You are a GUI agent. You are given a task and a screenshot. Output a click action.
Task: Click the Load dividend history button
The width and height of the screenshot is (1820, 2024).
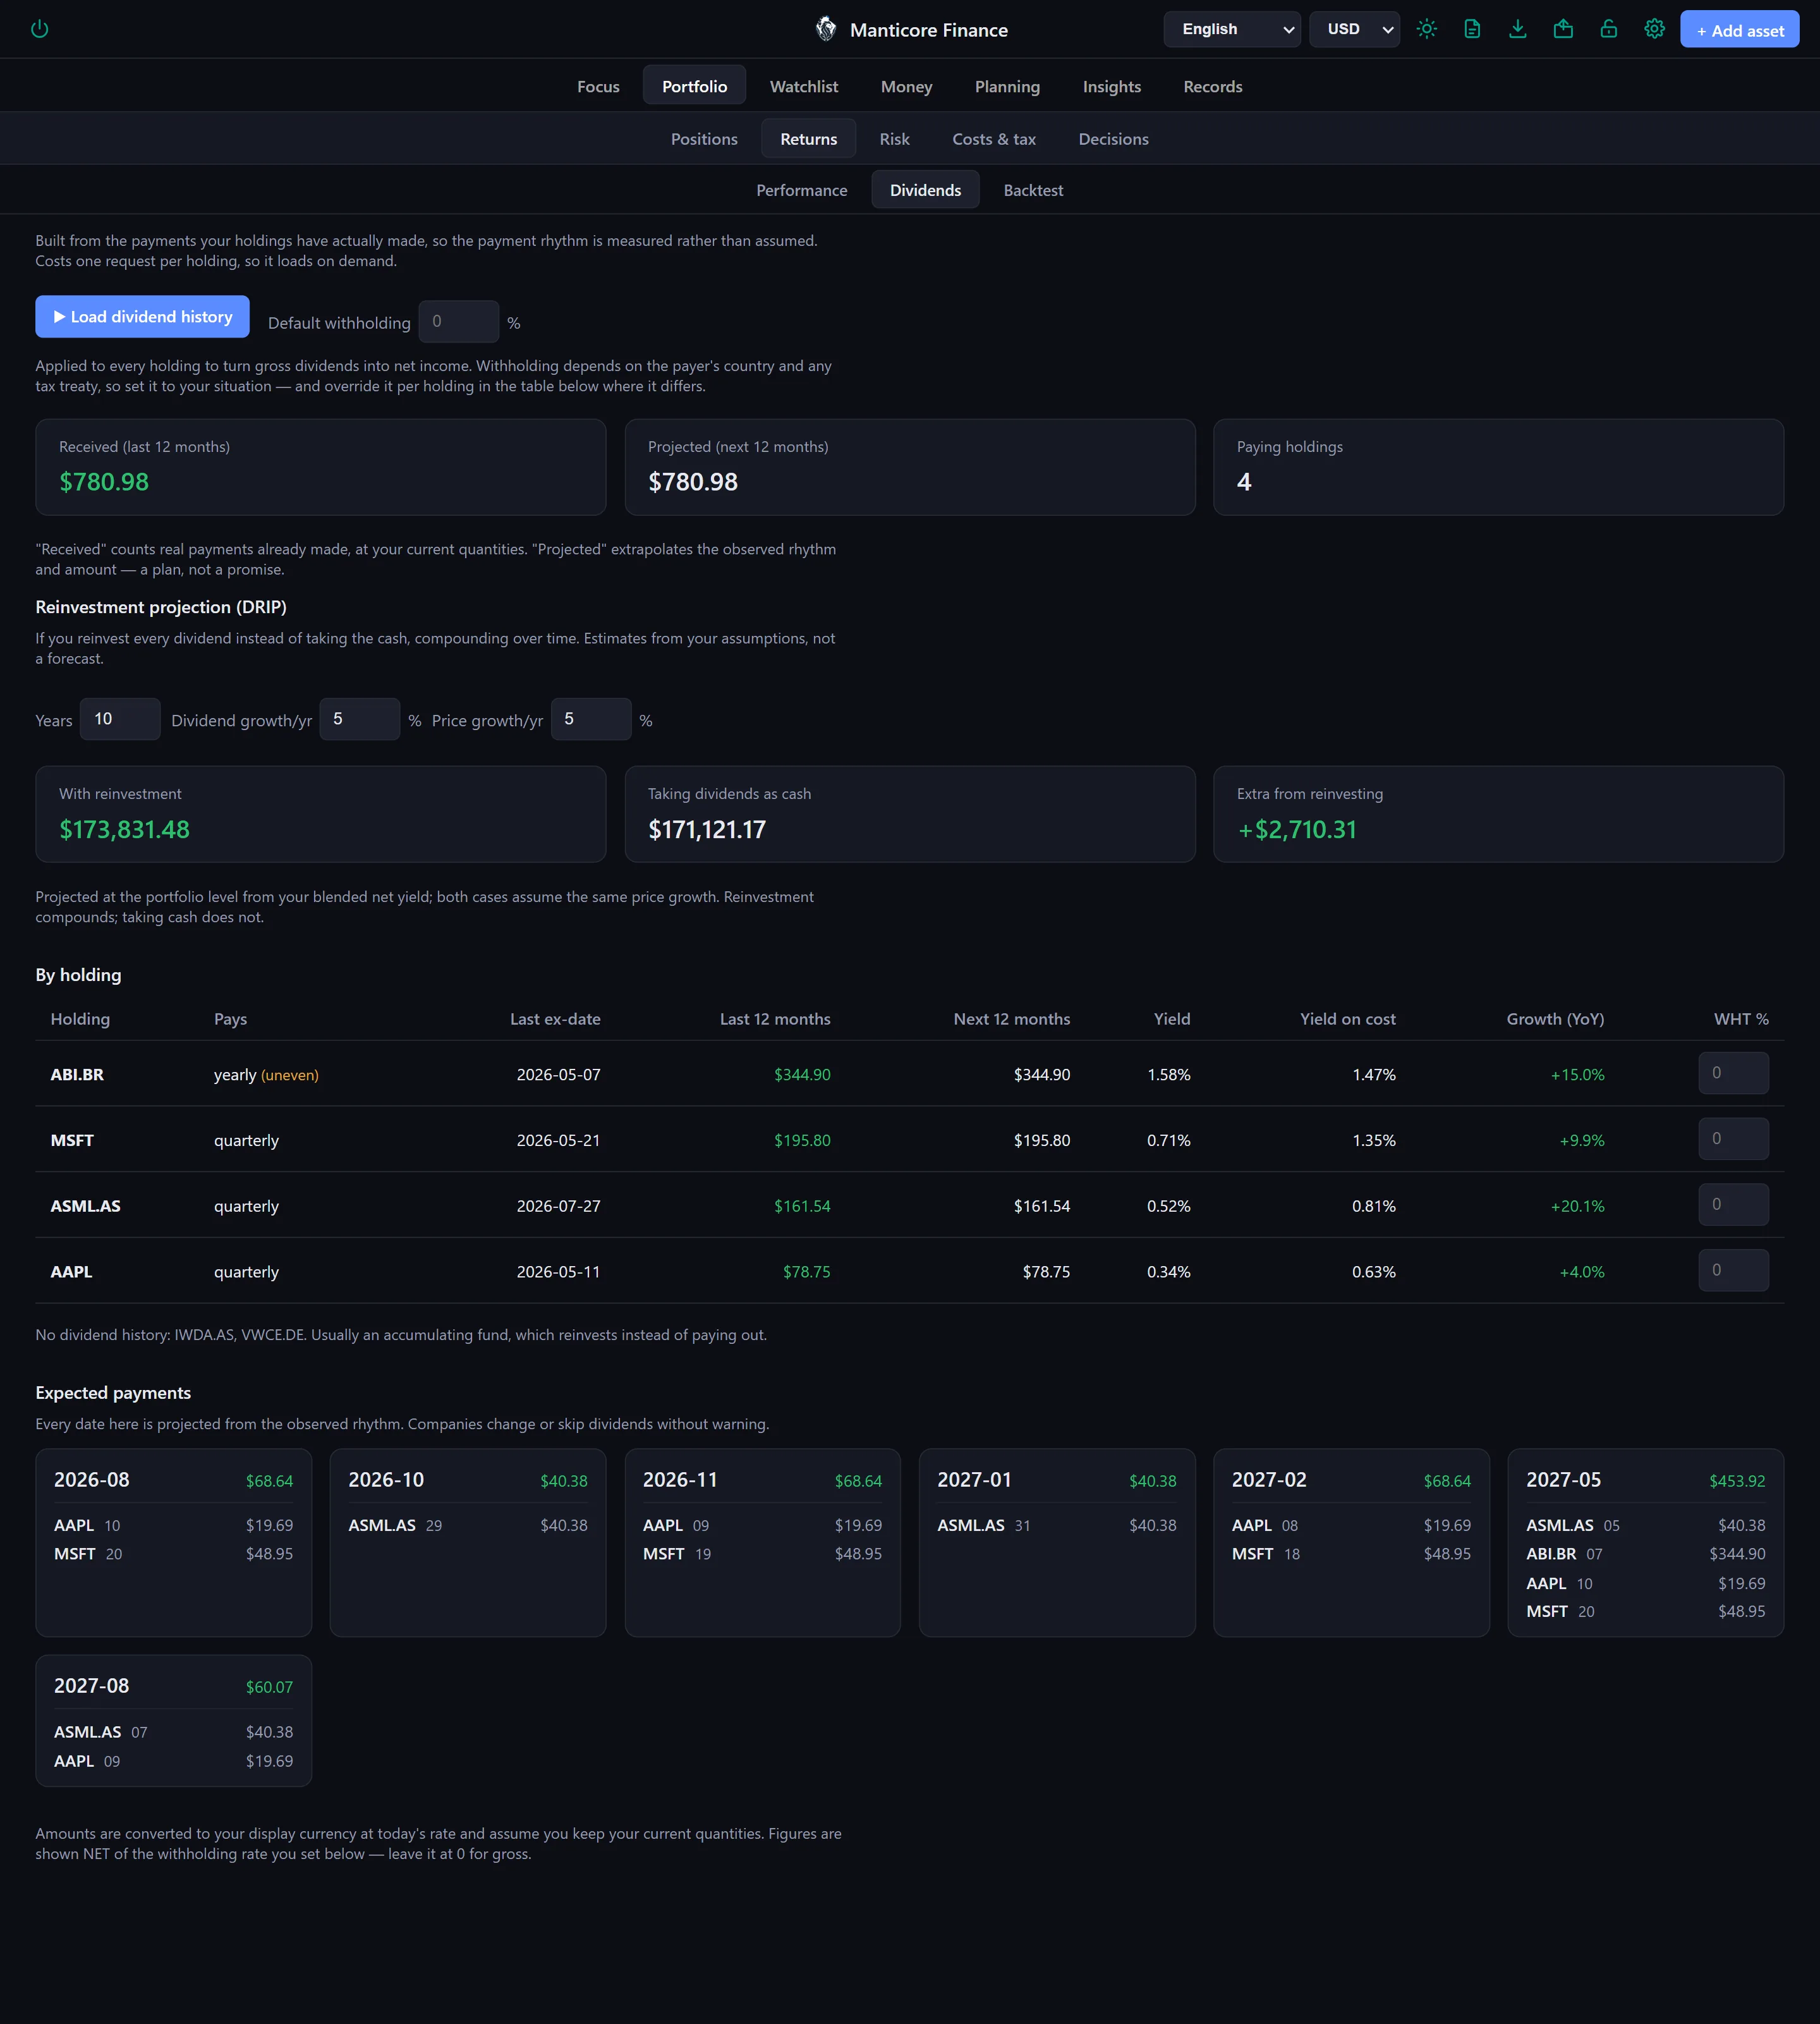(x=142, y=317)
